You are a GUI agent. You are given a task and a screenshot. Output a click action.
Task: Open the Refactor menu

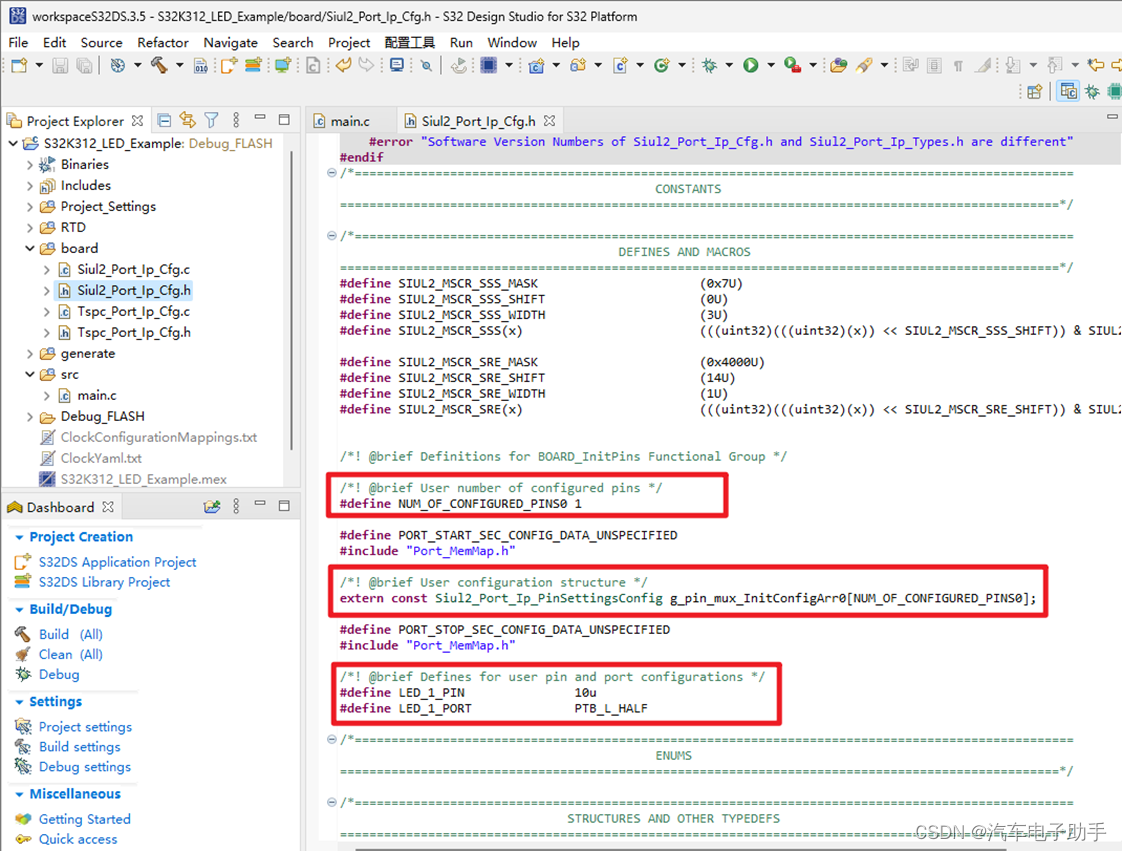click(162, 43)
